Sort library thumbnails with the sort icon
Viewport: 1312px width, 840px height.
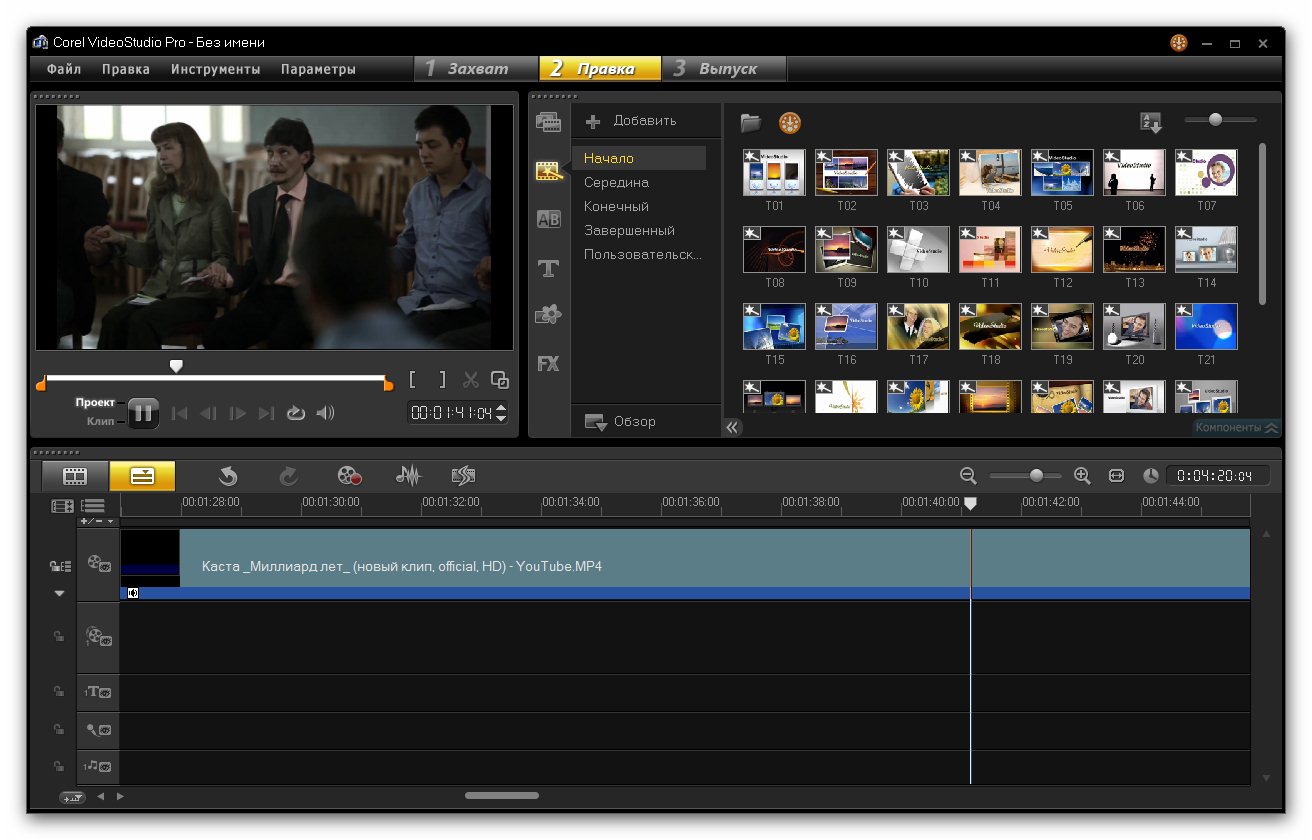[x=1151, y=122]
